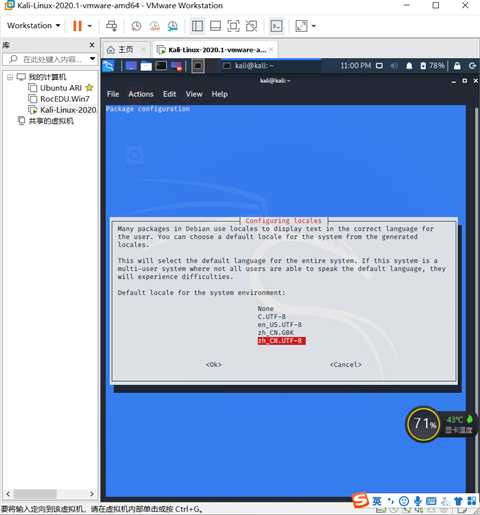Click the Kali panel desktop icon
Viewport: 480px width, 515px height.
point(131,66)
